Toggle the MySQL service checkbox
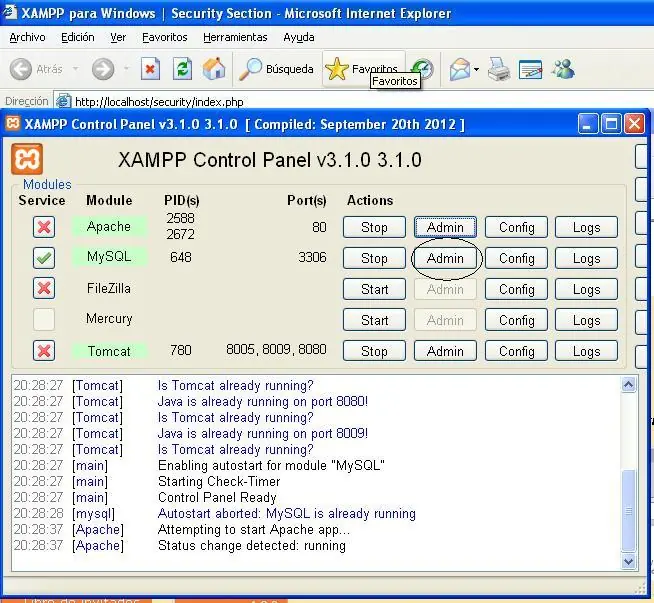The height and width of the screenshot is (603, 654). coord(44,258)
